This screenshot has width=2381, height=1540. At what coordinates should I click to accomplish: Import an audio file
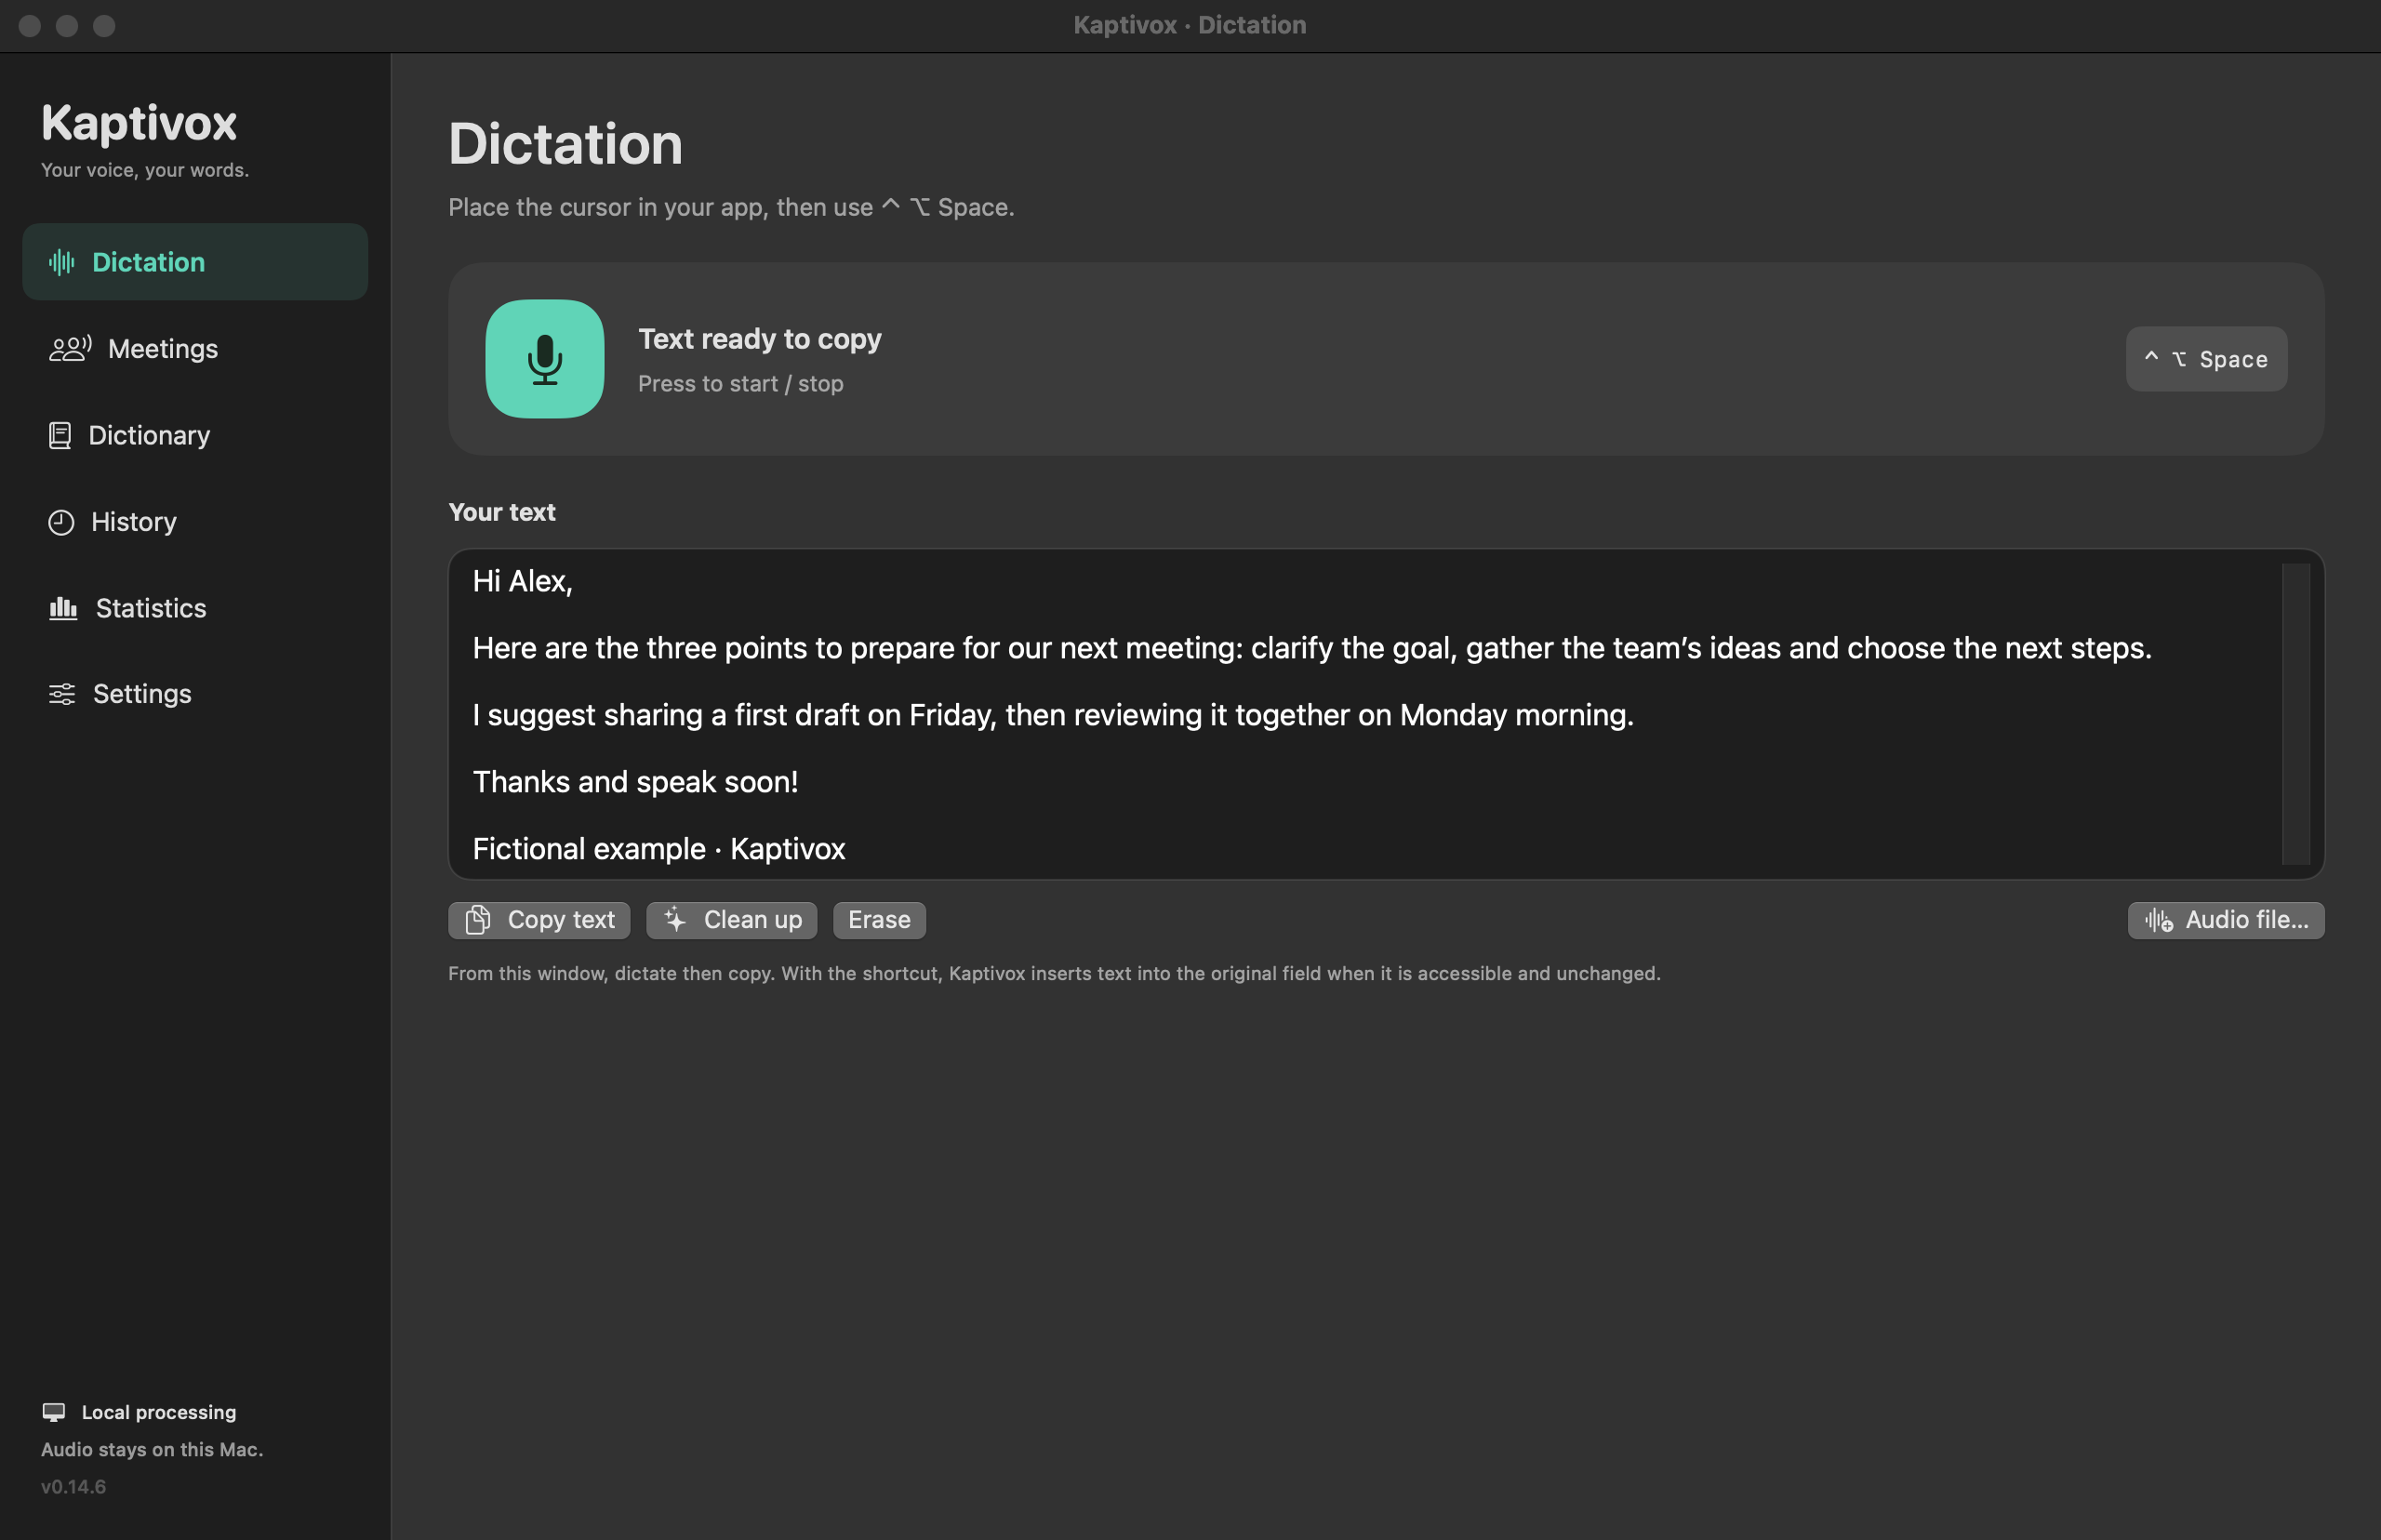2226,920
